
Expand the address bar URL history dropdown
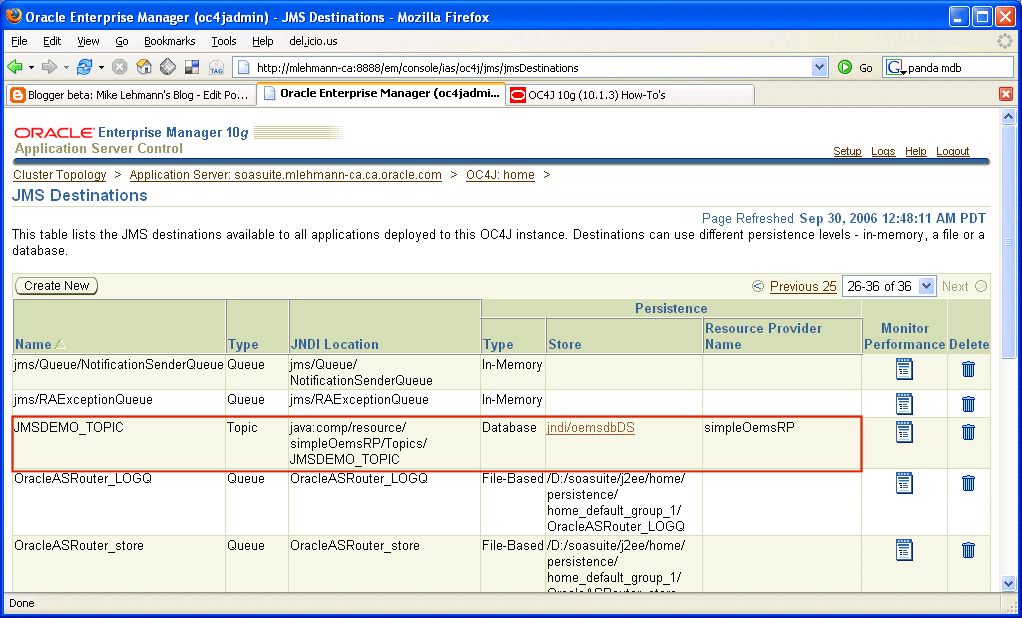point(819,67)
